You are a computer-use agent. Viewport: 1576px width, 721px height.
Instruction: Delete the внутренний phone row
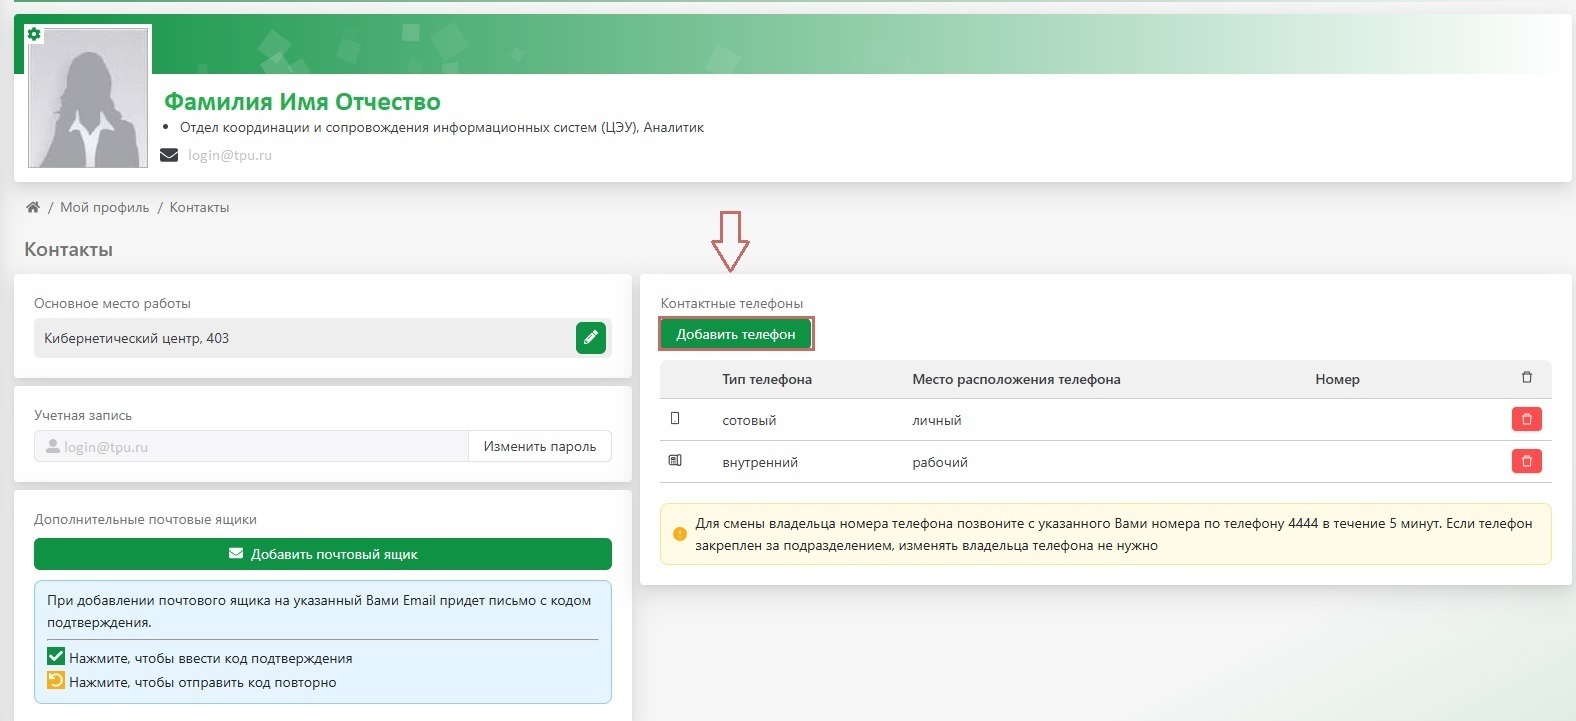pos(1526,461)
